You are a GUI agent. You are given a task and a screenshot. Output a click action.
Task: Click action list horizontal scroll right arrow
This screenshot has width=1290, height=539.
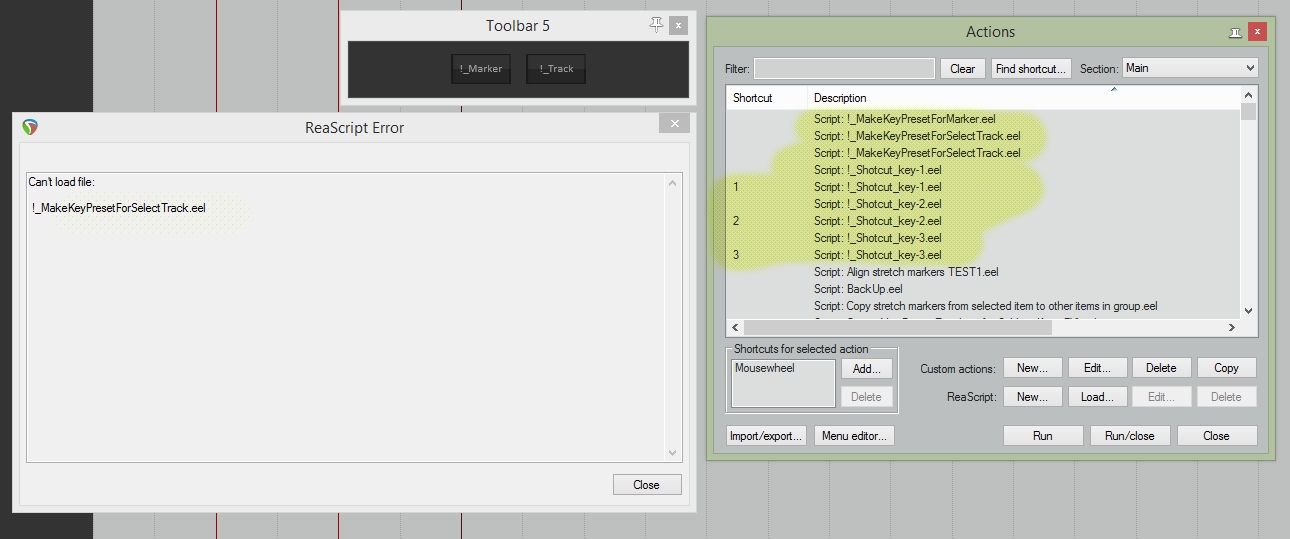(x=1232, y=328)
